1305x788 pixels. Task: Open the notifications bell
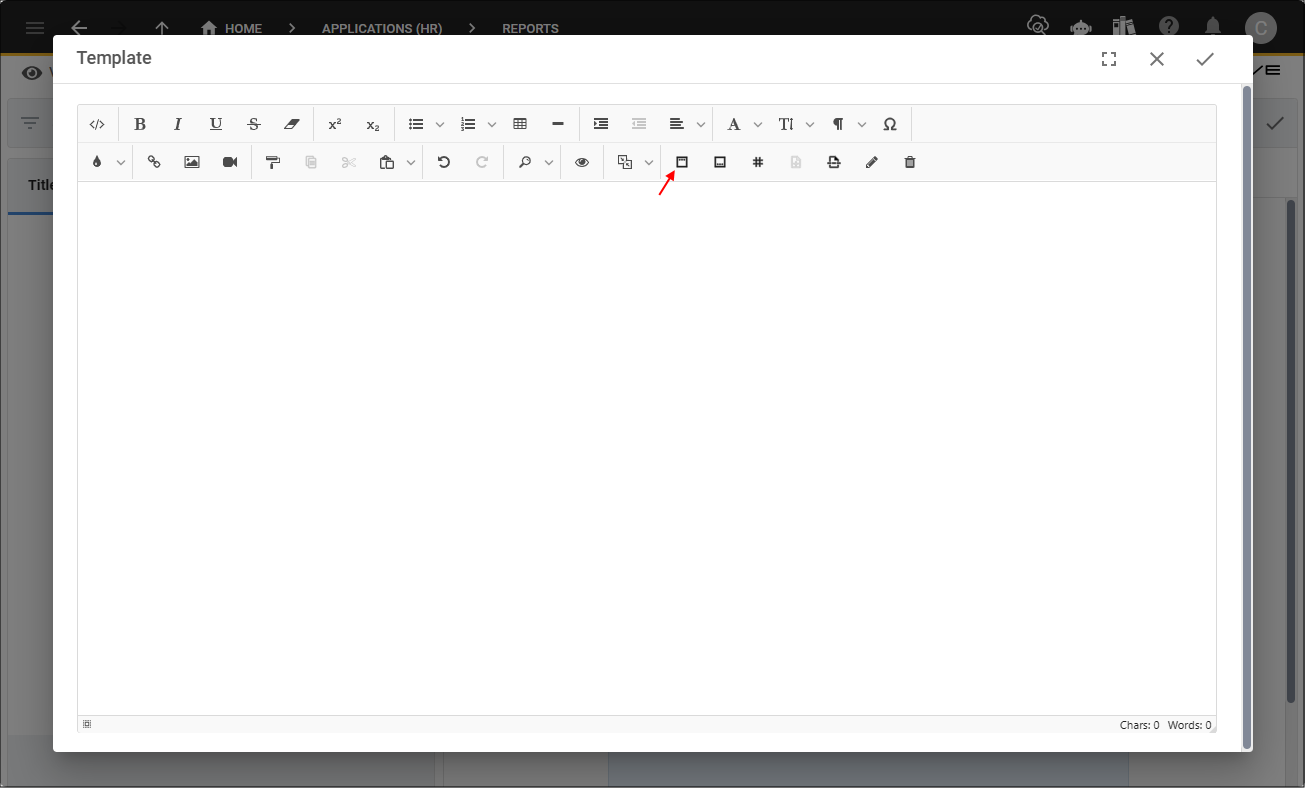(1212, 26)
